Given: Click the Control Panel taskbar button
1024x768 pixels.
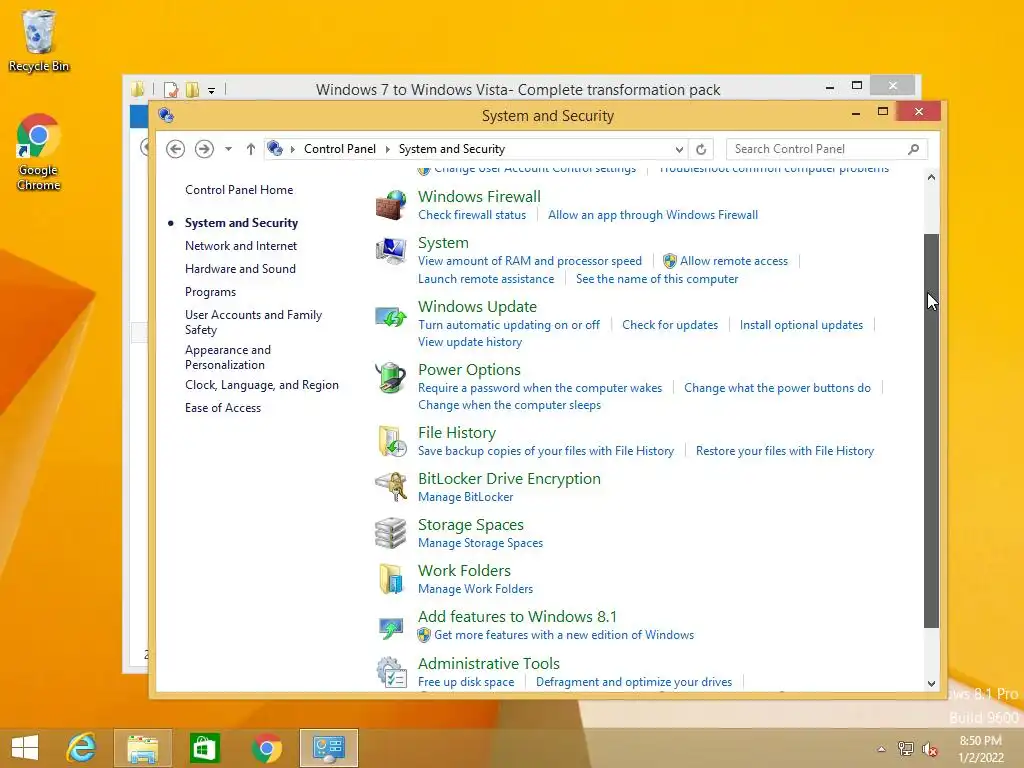Looking at the screenshot, I should coord(328,748).
